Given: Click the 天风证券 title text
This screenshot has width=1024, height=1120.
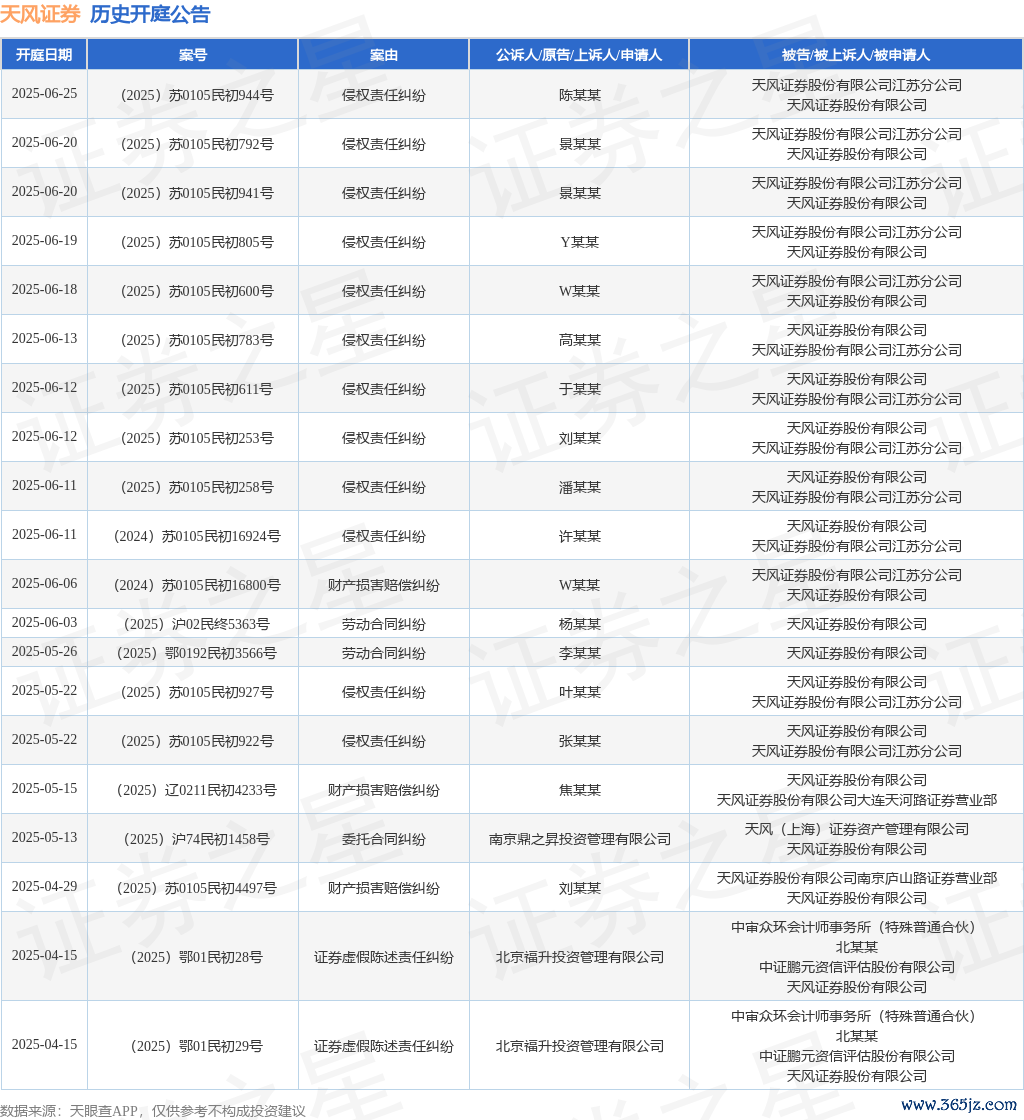Looking at the screenshot, I should (x=40, y=14).
